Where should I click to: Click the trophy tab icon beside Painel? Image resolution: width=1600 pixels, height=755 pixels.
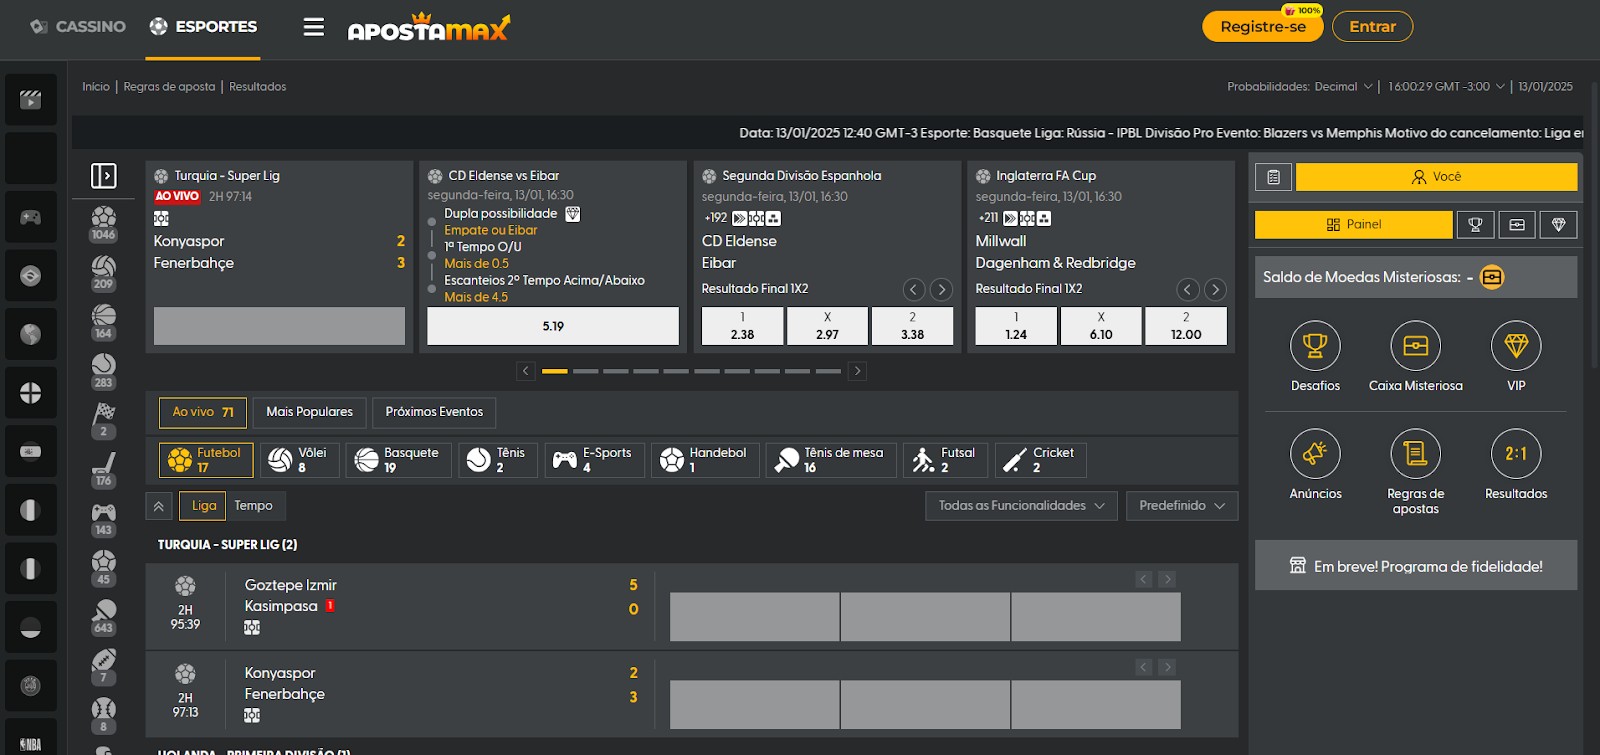click(x=1475, y=225)
